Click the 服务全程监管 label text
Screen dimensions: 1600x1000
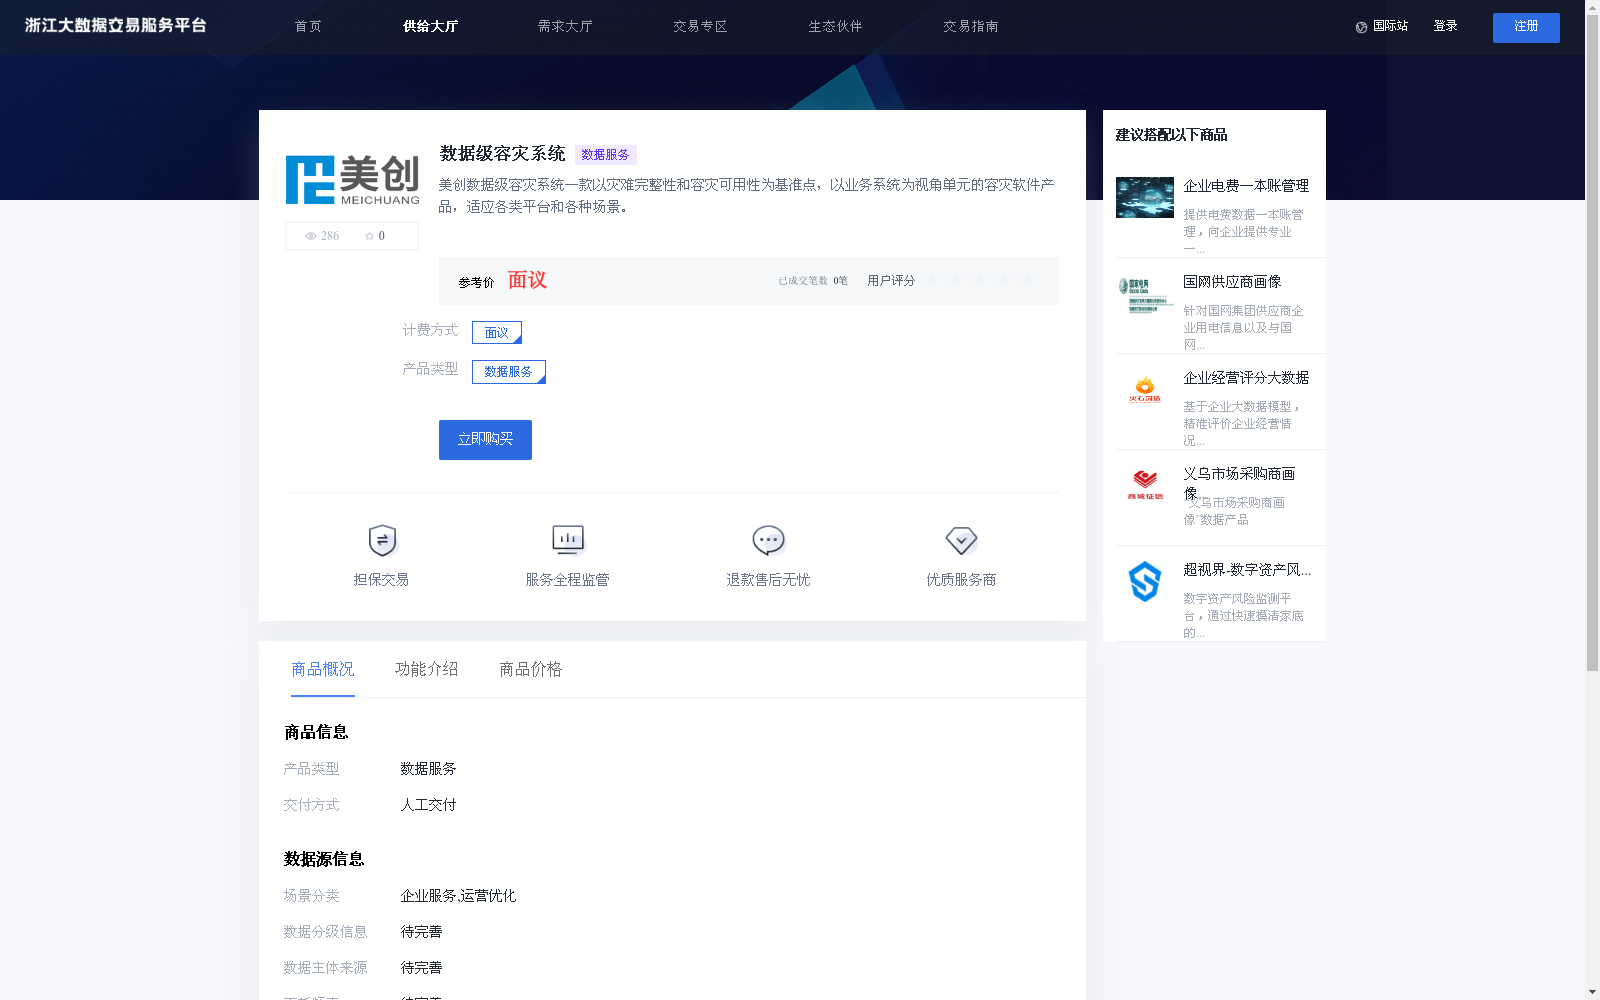[567, 580]
